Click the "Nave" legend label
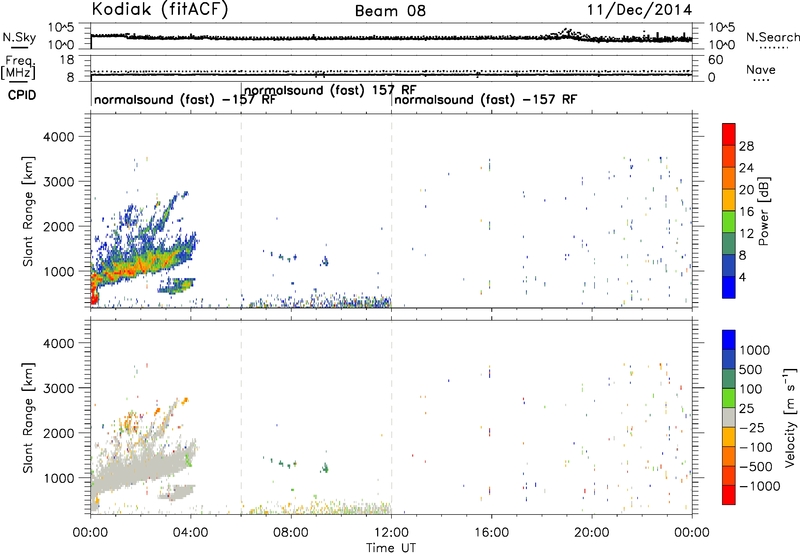This screenshot has height=554, width=800. click(761, 69)
